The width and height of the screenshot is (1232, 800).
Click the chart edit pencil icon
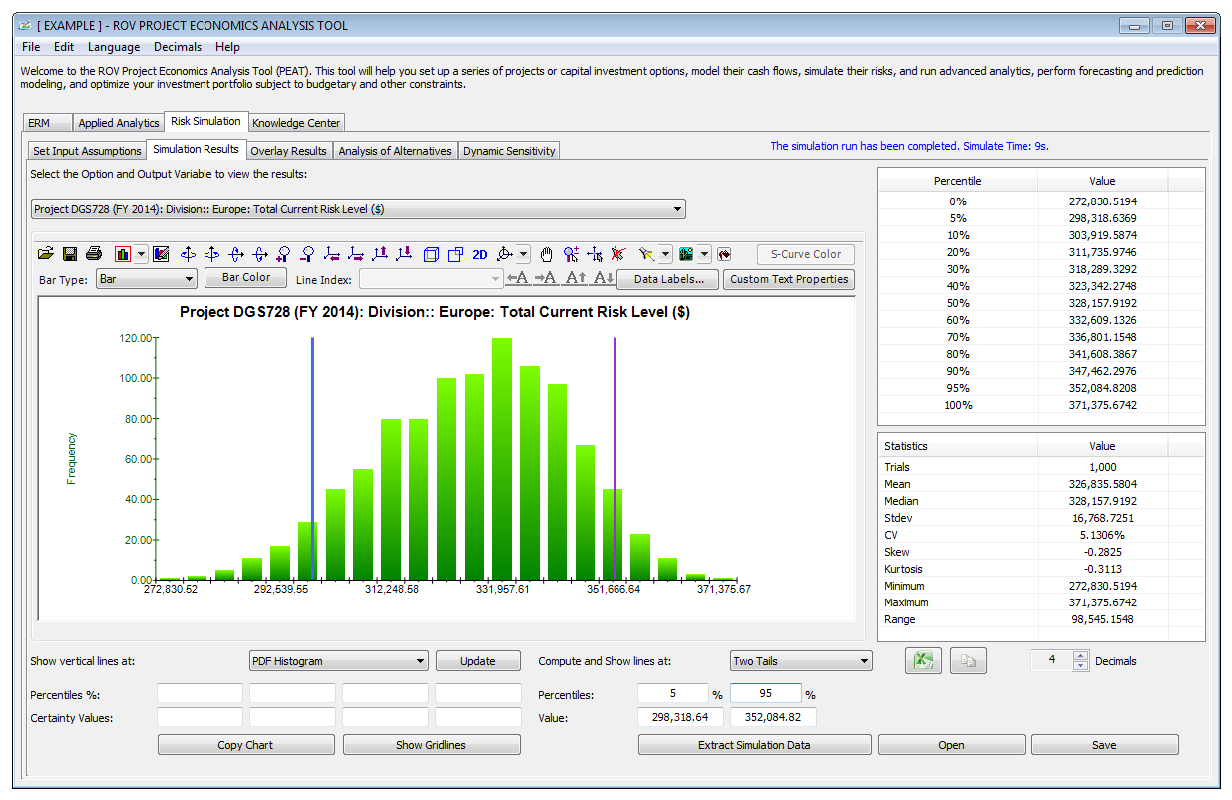click(162, 254)
